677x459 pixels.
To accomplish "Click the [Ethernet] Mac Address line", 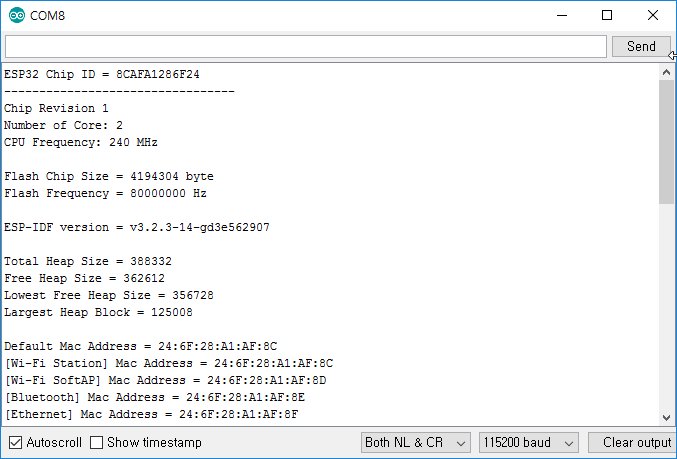I will coord(151,414).
